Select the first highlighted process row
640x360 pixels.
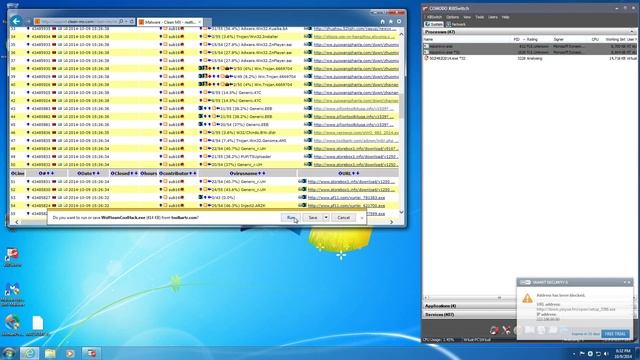530,47
